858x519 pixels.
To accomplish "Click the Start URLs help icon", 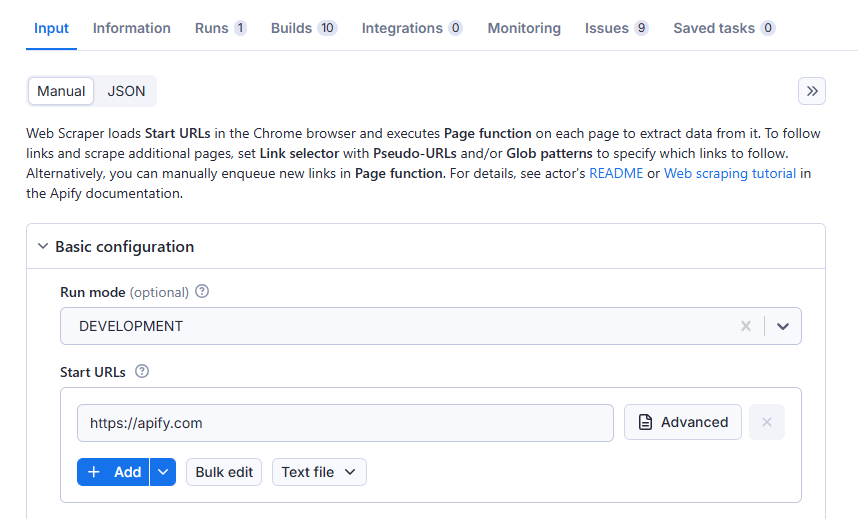I will tap(142, 372).
